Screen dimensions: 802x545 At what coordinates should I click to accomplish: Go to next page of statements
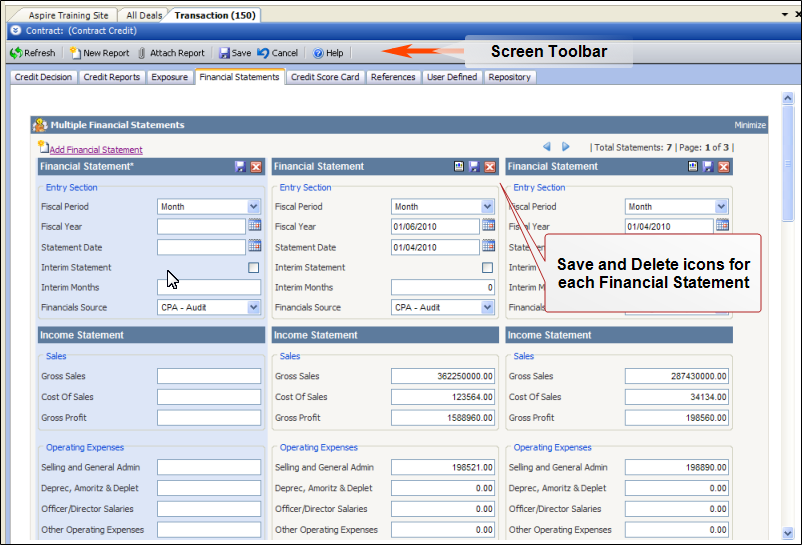coord(566,147)
